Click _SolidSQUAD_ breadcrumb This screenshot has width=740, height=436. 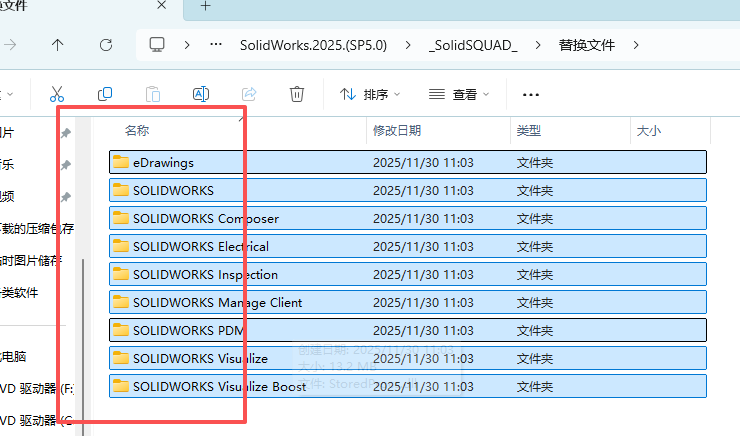coord(473,45)
